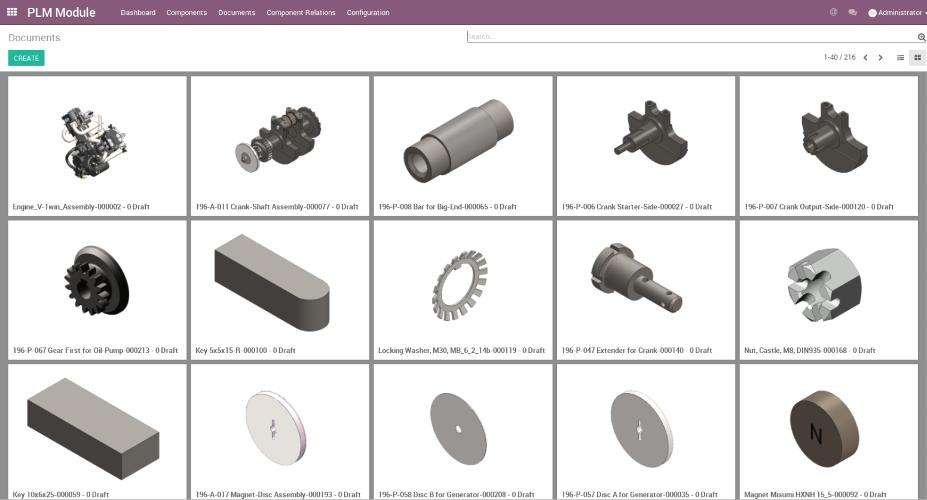927x500 pixels.
Task: Click label 'Key 10x6x25-000059 - 0 Draft'
Action: pos(60,495)
